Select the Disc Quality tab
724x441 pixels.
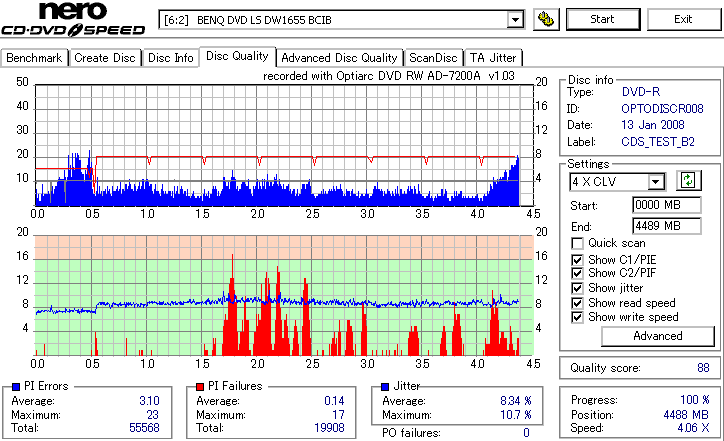[x=237, y=56]
